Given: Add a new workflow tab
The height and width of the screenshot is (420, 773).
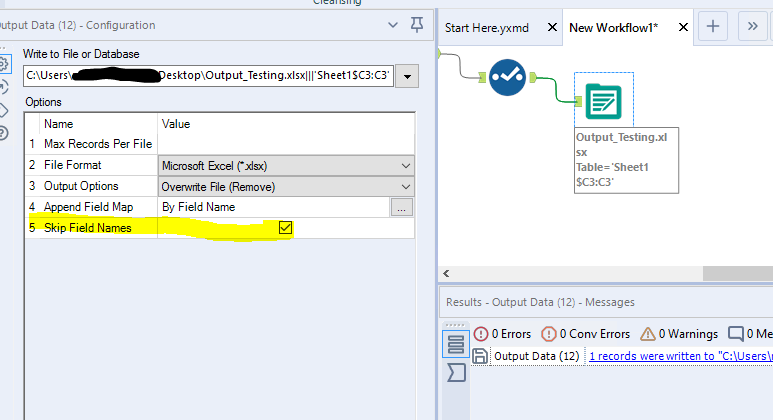Looking at the screenshot, I should 713,26.
